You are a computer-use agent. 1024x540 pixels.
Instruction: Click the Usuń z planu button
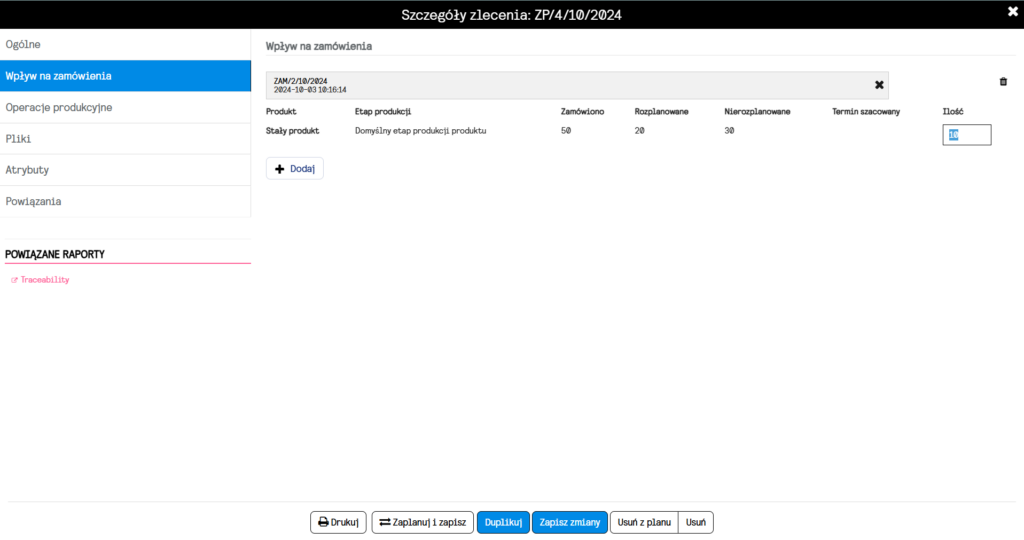pos(644,522)
